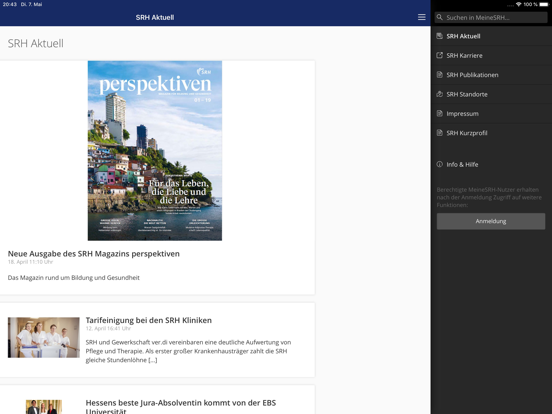Open Neue Ausgabe des SRH Magazins headline
Image resolution: width=552 pixels, height=414 pixels.
point(94,254)
